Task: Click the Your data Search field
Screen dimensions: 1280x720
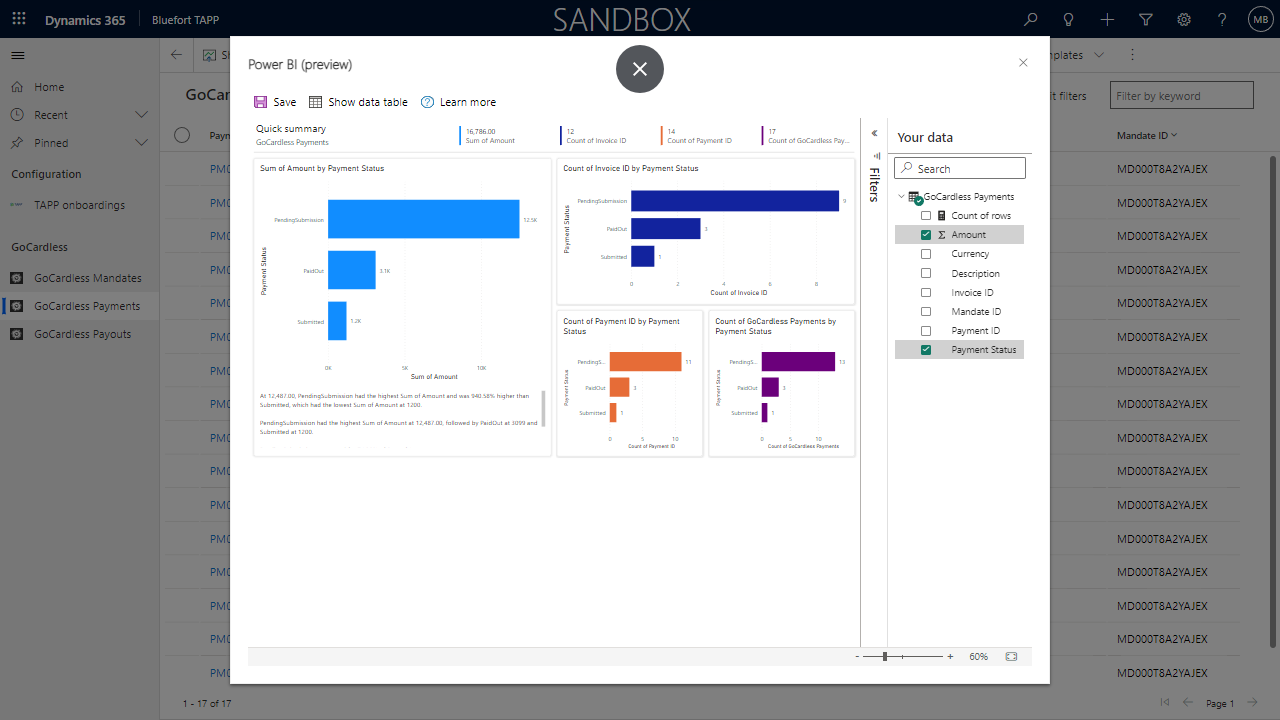Action: [x=960, y=168]
